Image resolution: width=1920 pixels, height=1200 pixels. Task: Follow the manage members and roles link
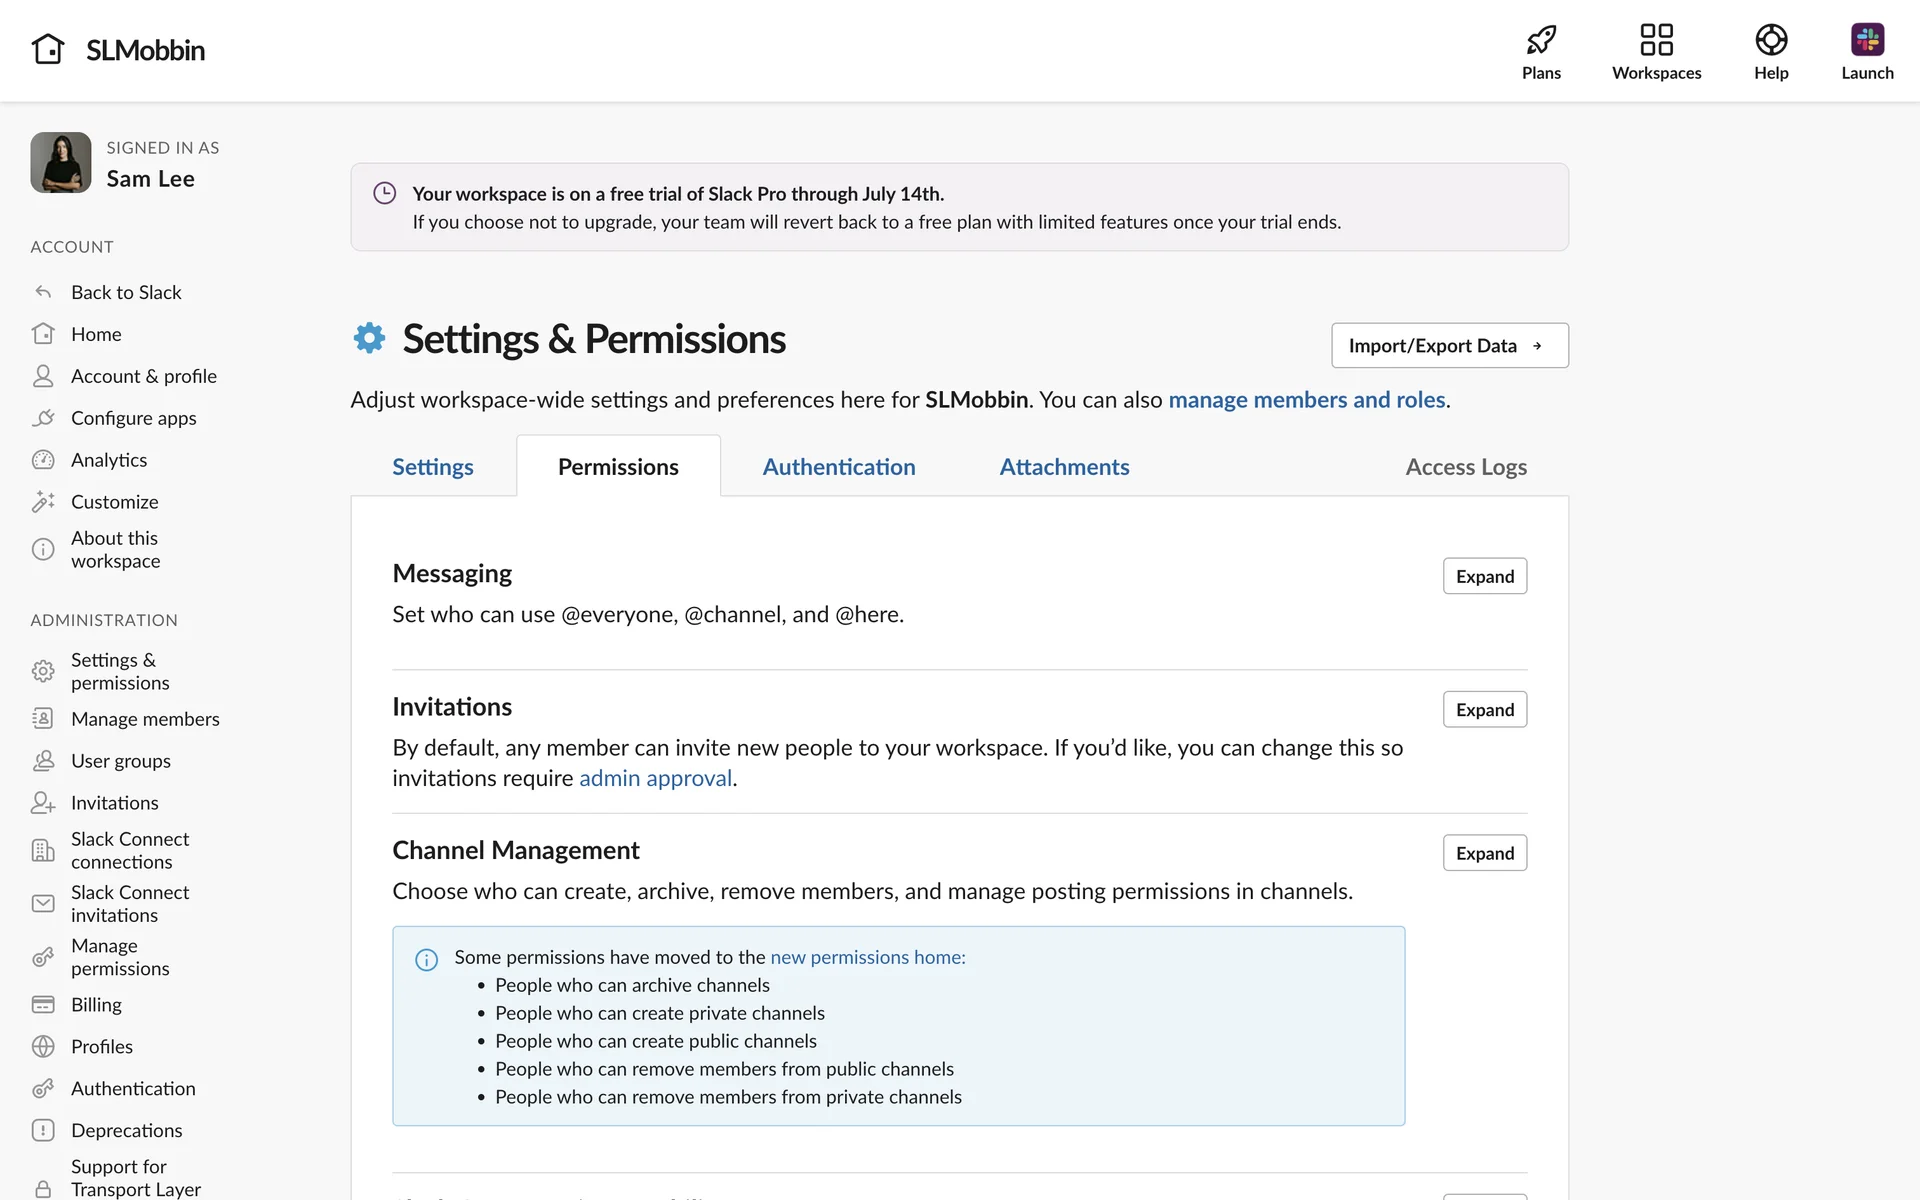pos(1306,400)
